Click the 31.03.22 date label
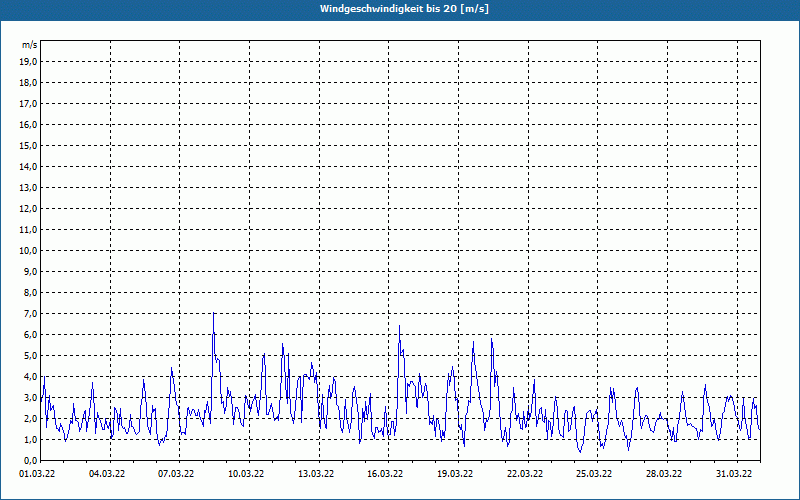Viewport: 800px width, 500px height. (x=734, y=473)
